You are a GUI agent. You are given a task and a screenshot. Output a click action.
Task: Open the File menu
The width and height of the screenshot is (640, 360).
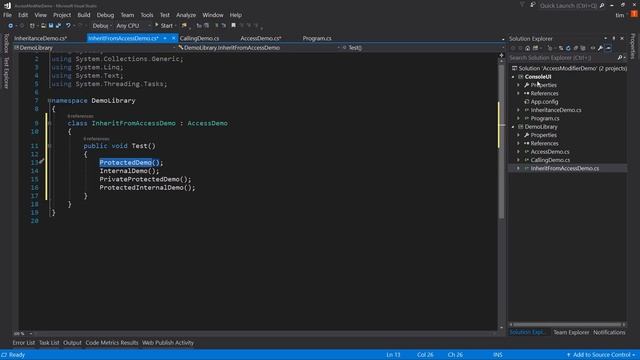coord(7,15)
